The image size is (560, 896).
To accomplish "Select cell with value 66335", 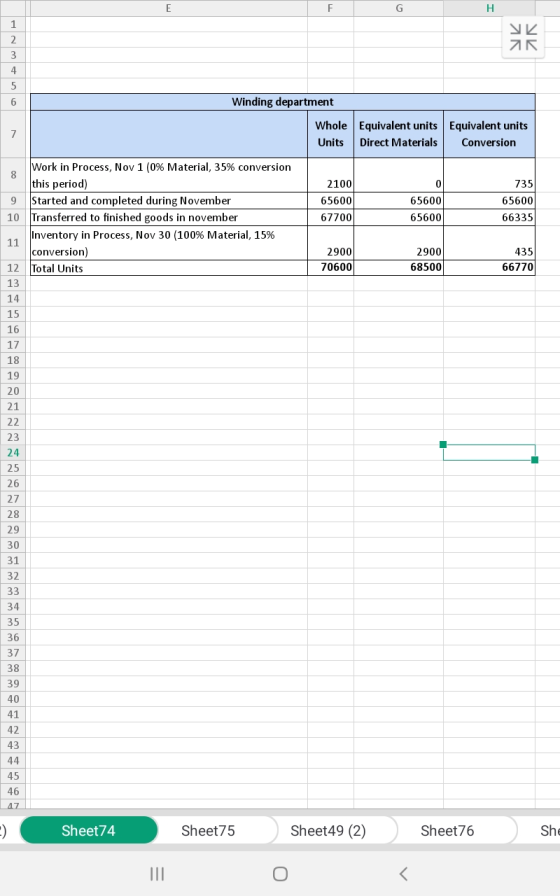I will [x=489, y=217].
